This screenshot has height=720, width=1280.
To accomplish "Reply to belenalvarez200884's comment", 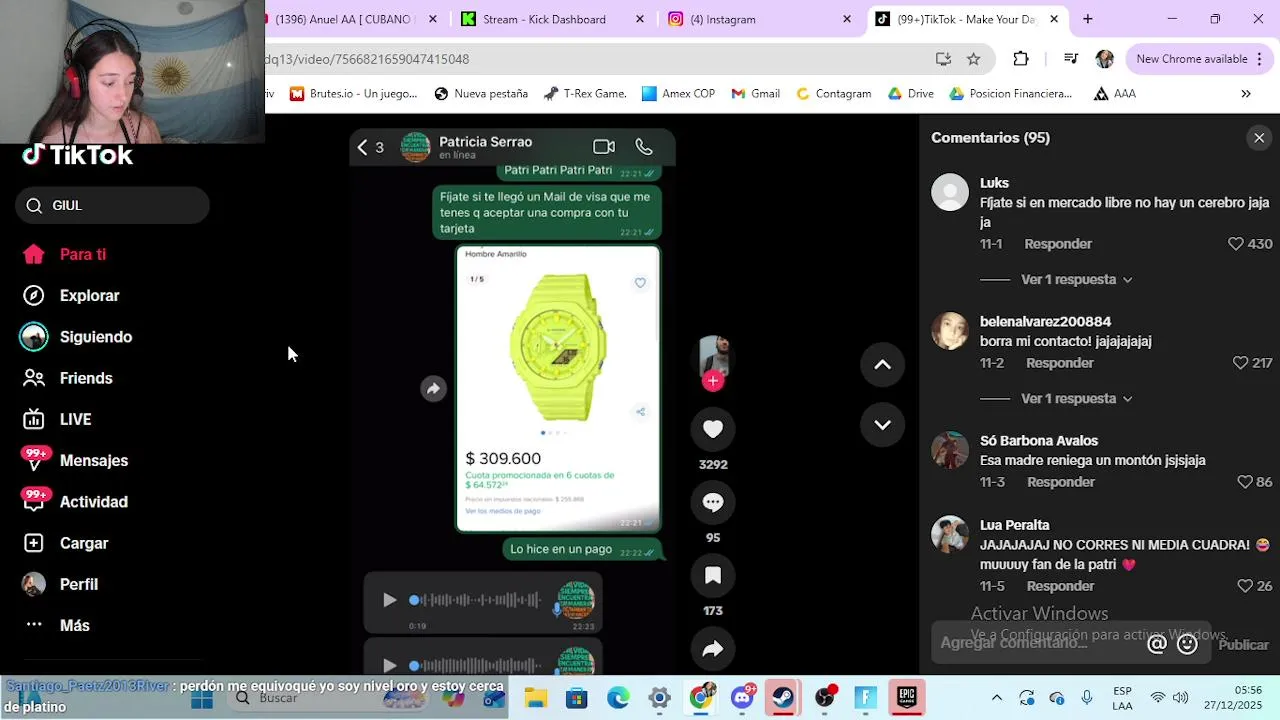I will tap(1060, 363).
